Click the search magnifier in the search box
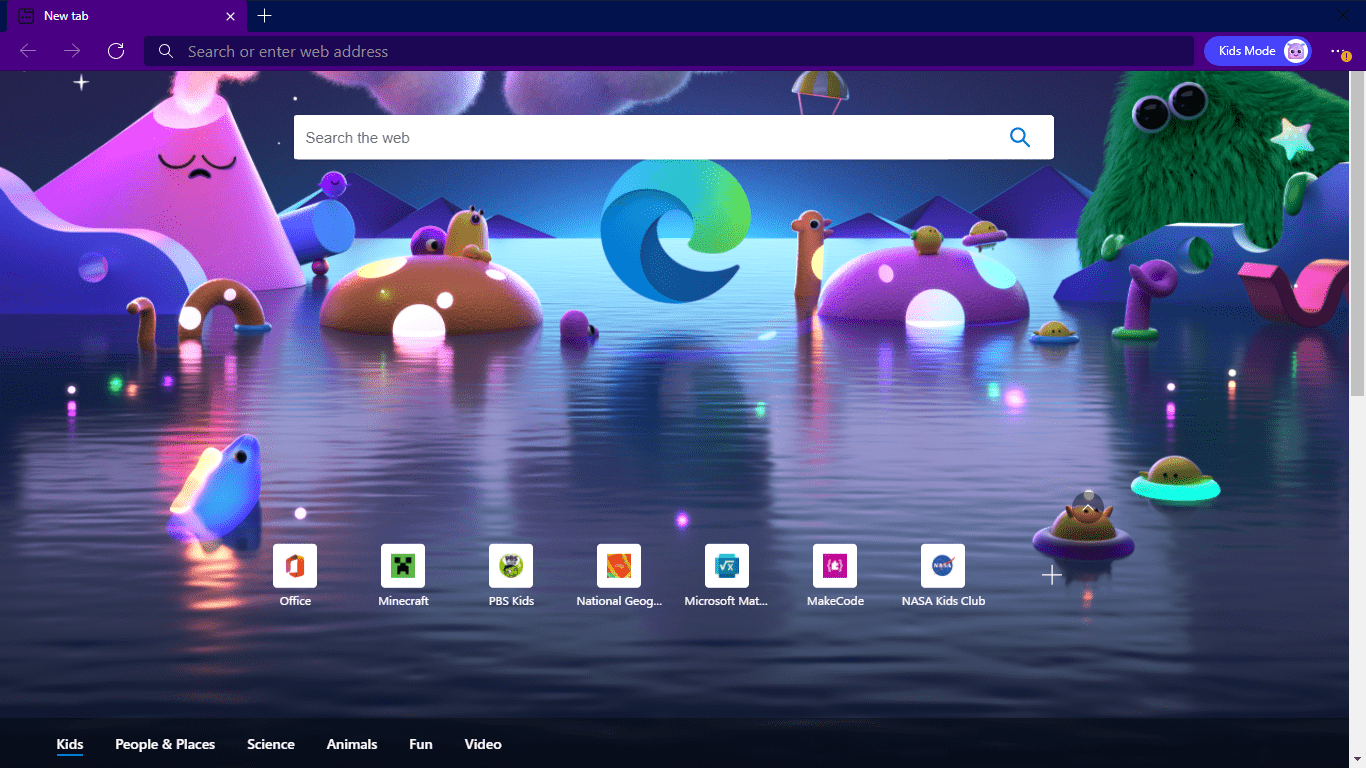The width and height of the screenshot is (1366, 768). 1020,137
